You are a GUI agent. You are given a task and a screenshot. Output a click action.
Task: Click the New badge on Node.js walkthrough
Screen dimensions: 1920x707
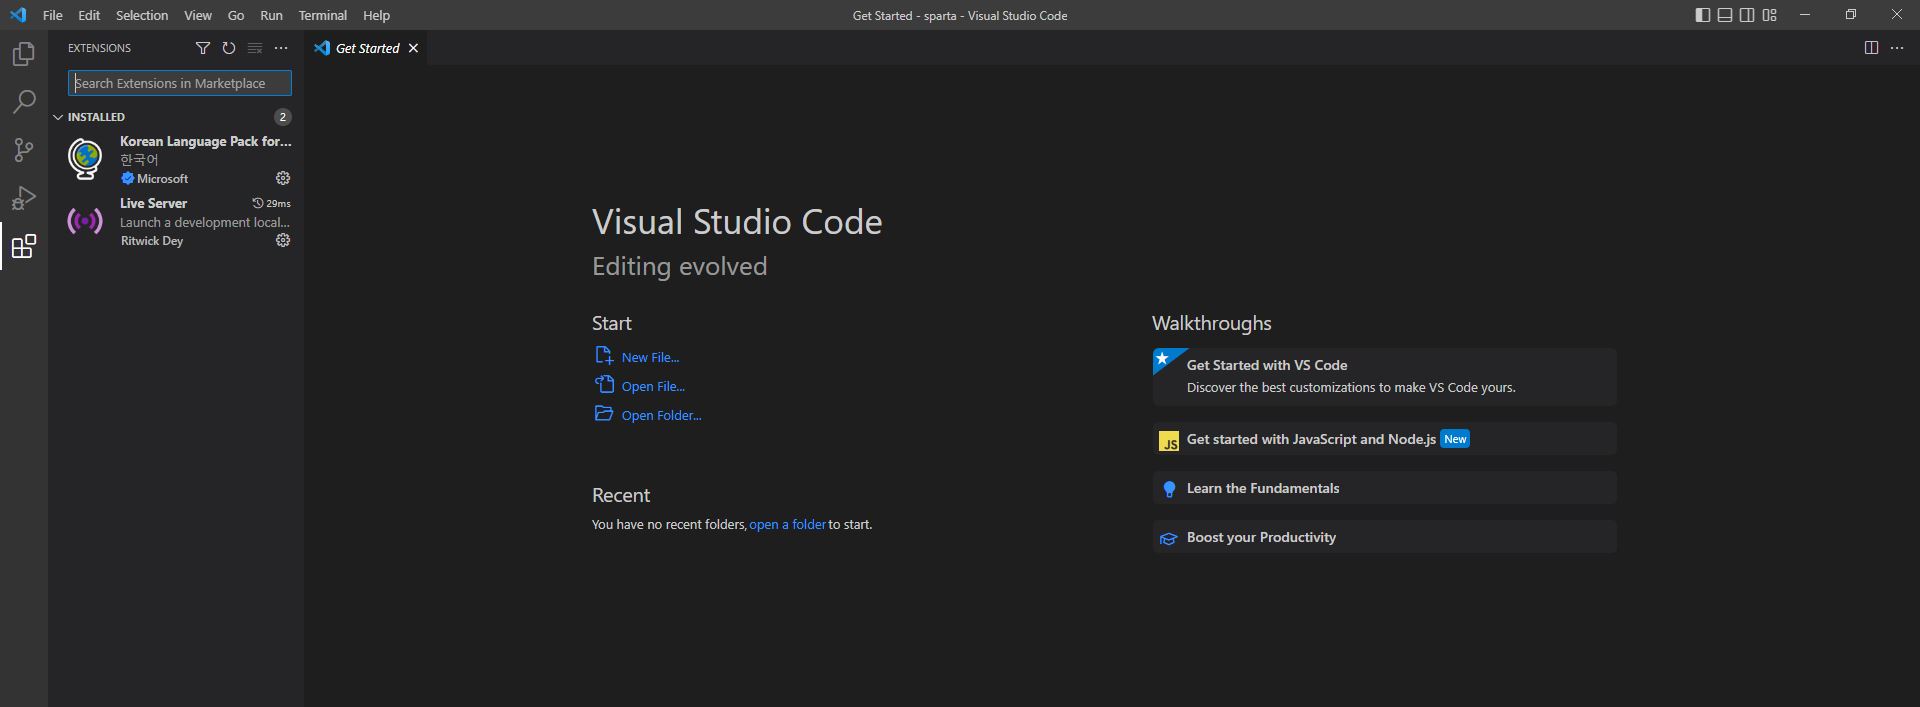pos(1455,439)
